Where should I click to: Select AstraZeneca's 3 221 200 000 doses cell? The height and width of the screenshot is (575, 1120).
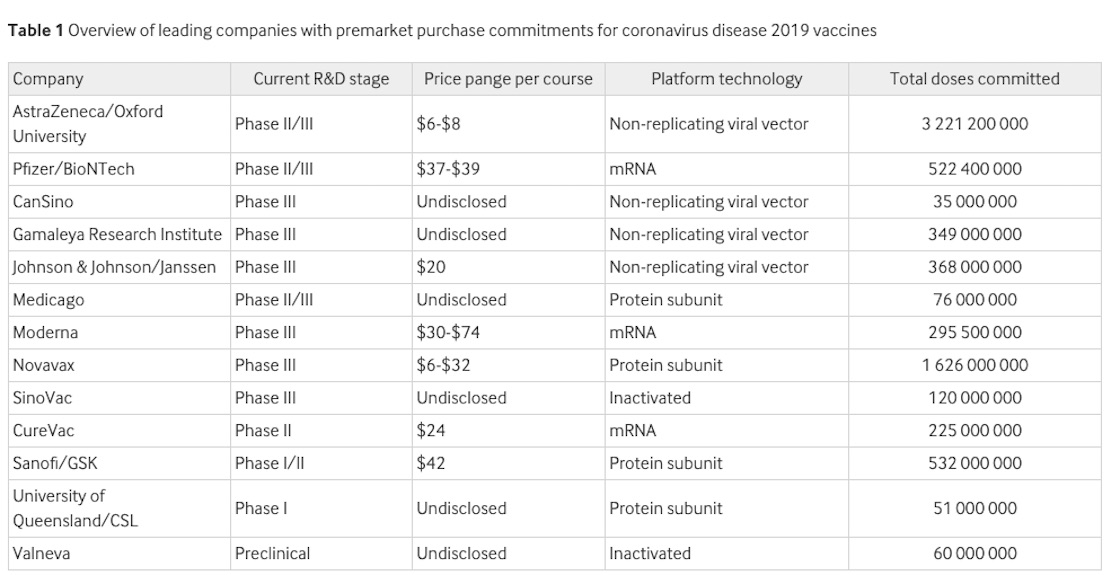tap(974, 124)
